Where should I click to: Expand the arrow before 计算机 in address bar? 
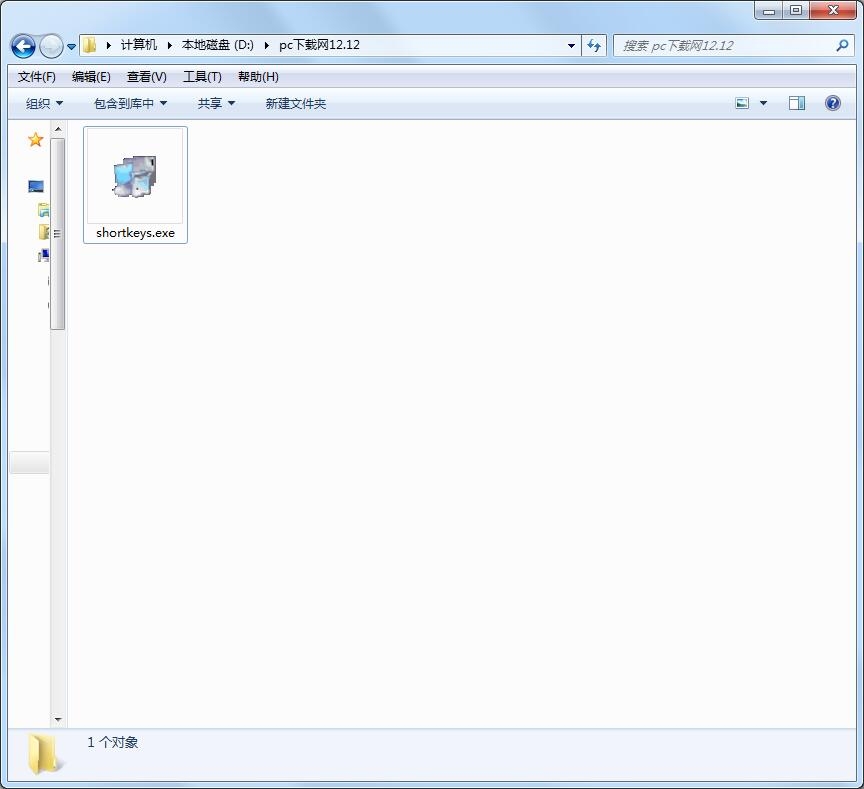point(109,45)
